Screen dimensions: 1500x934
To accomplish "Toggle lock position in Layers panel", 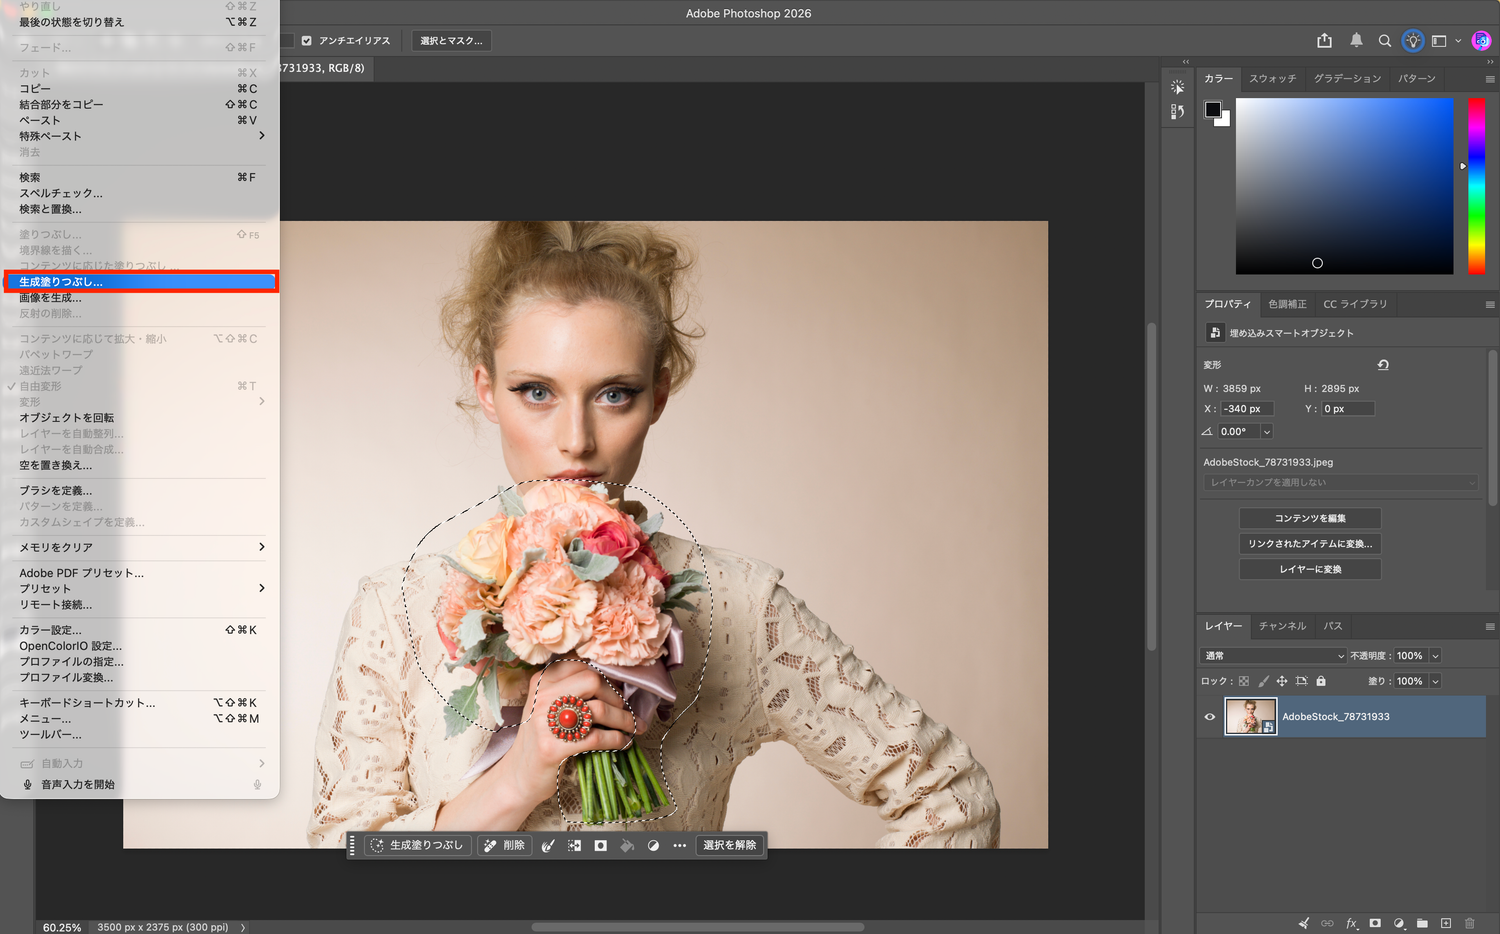I will coord(1282,681).
